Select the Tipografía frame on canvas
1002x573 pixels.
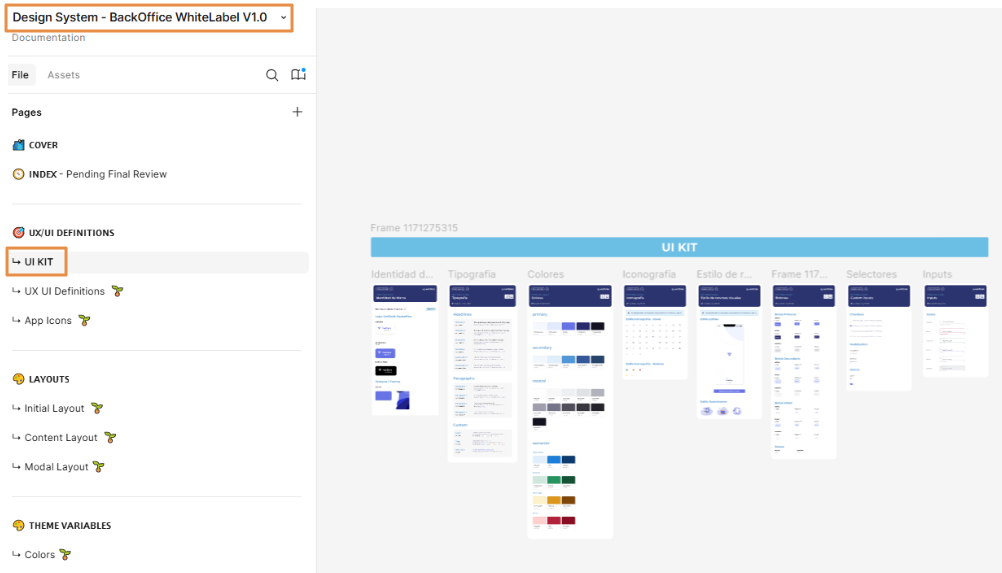point(482,370)
